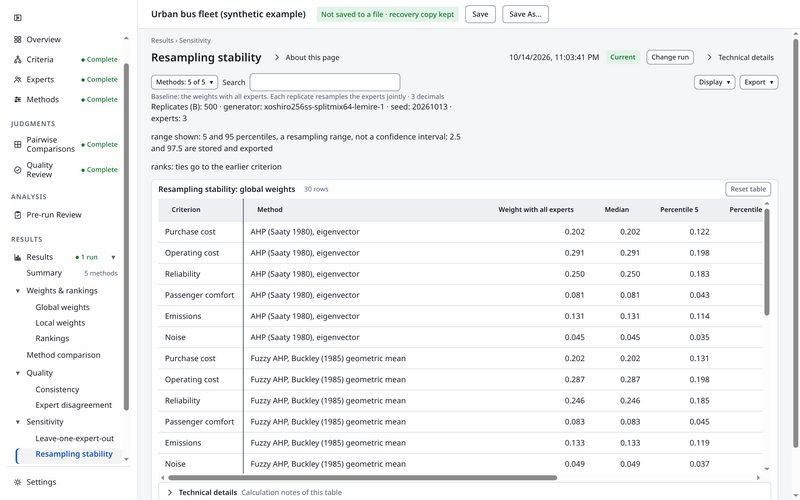Screen dimensions: 800x500
Task: Open Method comparison
Action: [63, 355]
